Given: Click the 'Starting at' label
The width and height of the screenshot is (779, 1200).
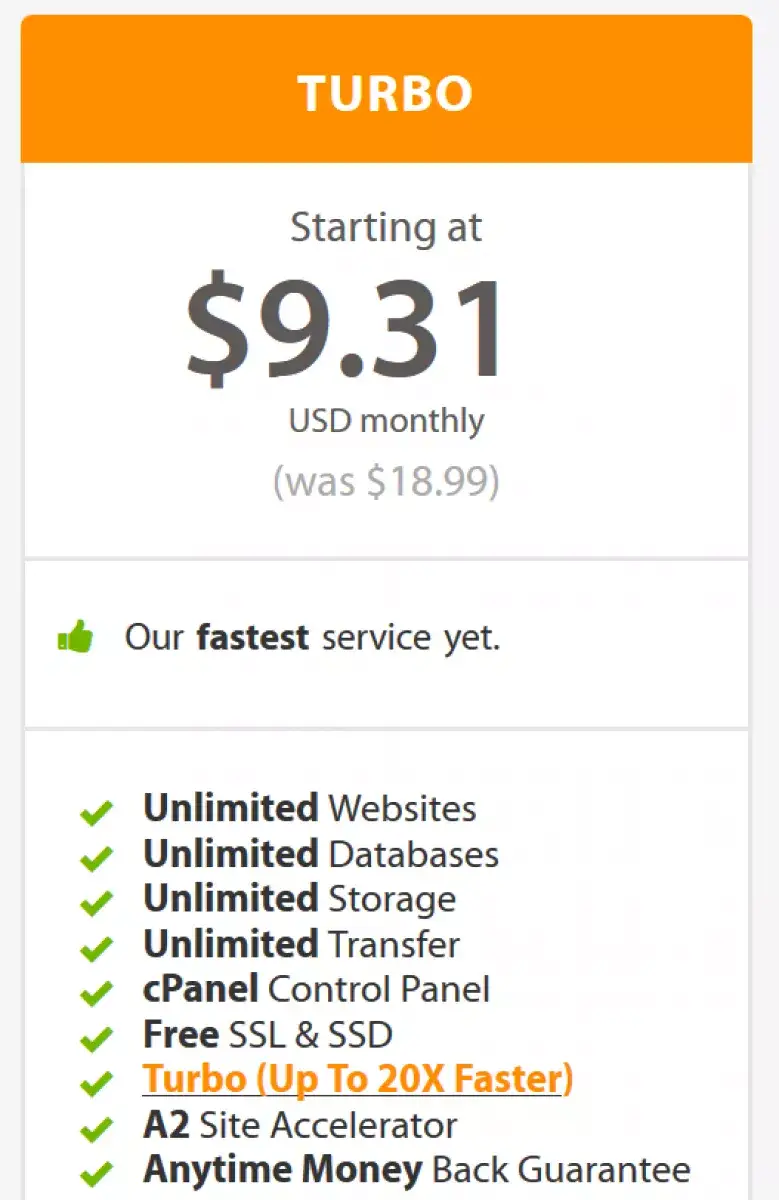Looking at the screenshot, I should [x=386, y=229].
